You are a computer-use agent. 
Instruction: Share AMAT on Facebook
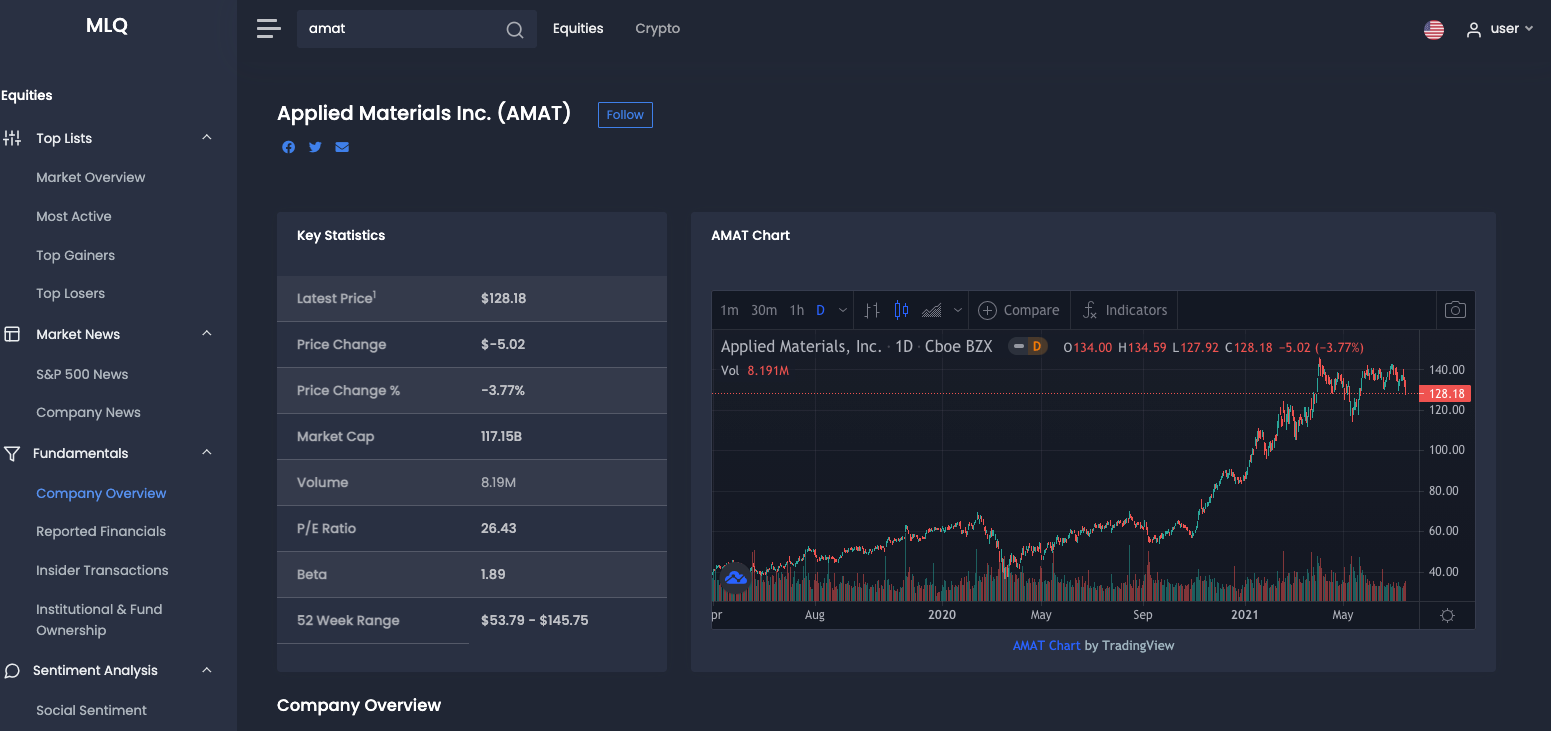[288, 147]
